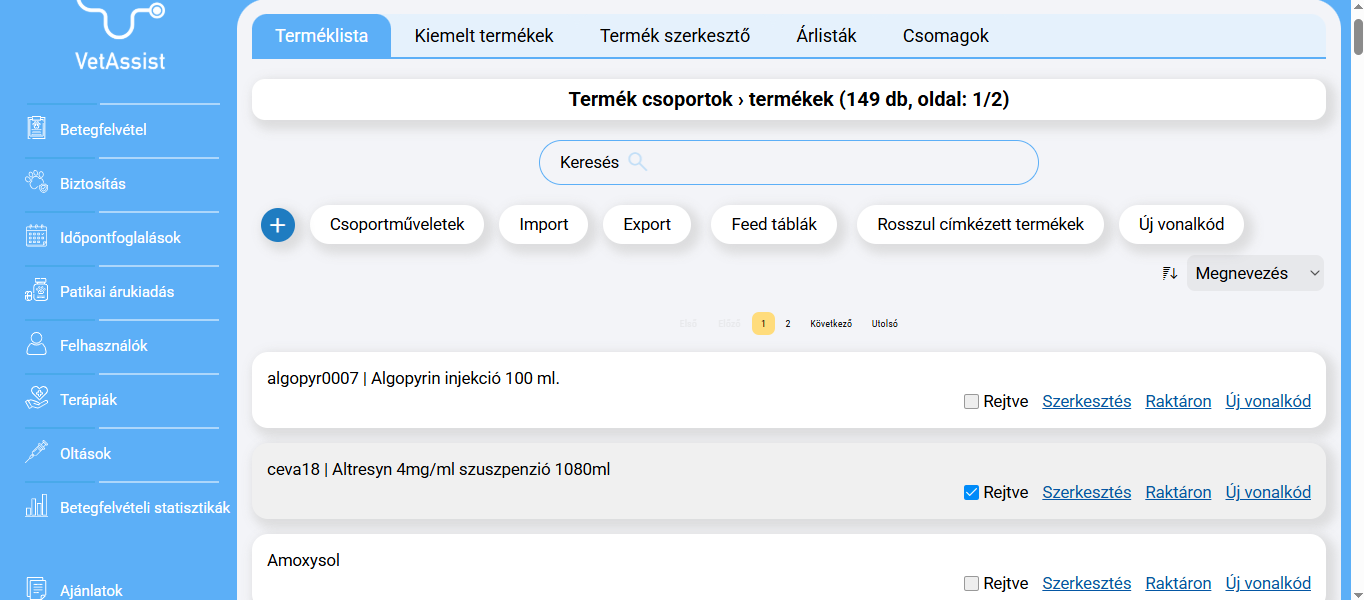Open Terápiák using the heart-hand icon
Image resolution: width=1364 pixels, height=600 pixels.
pyautogui.click(x=37, y=399)
